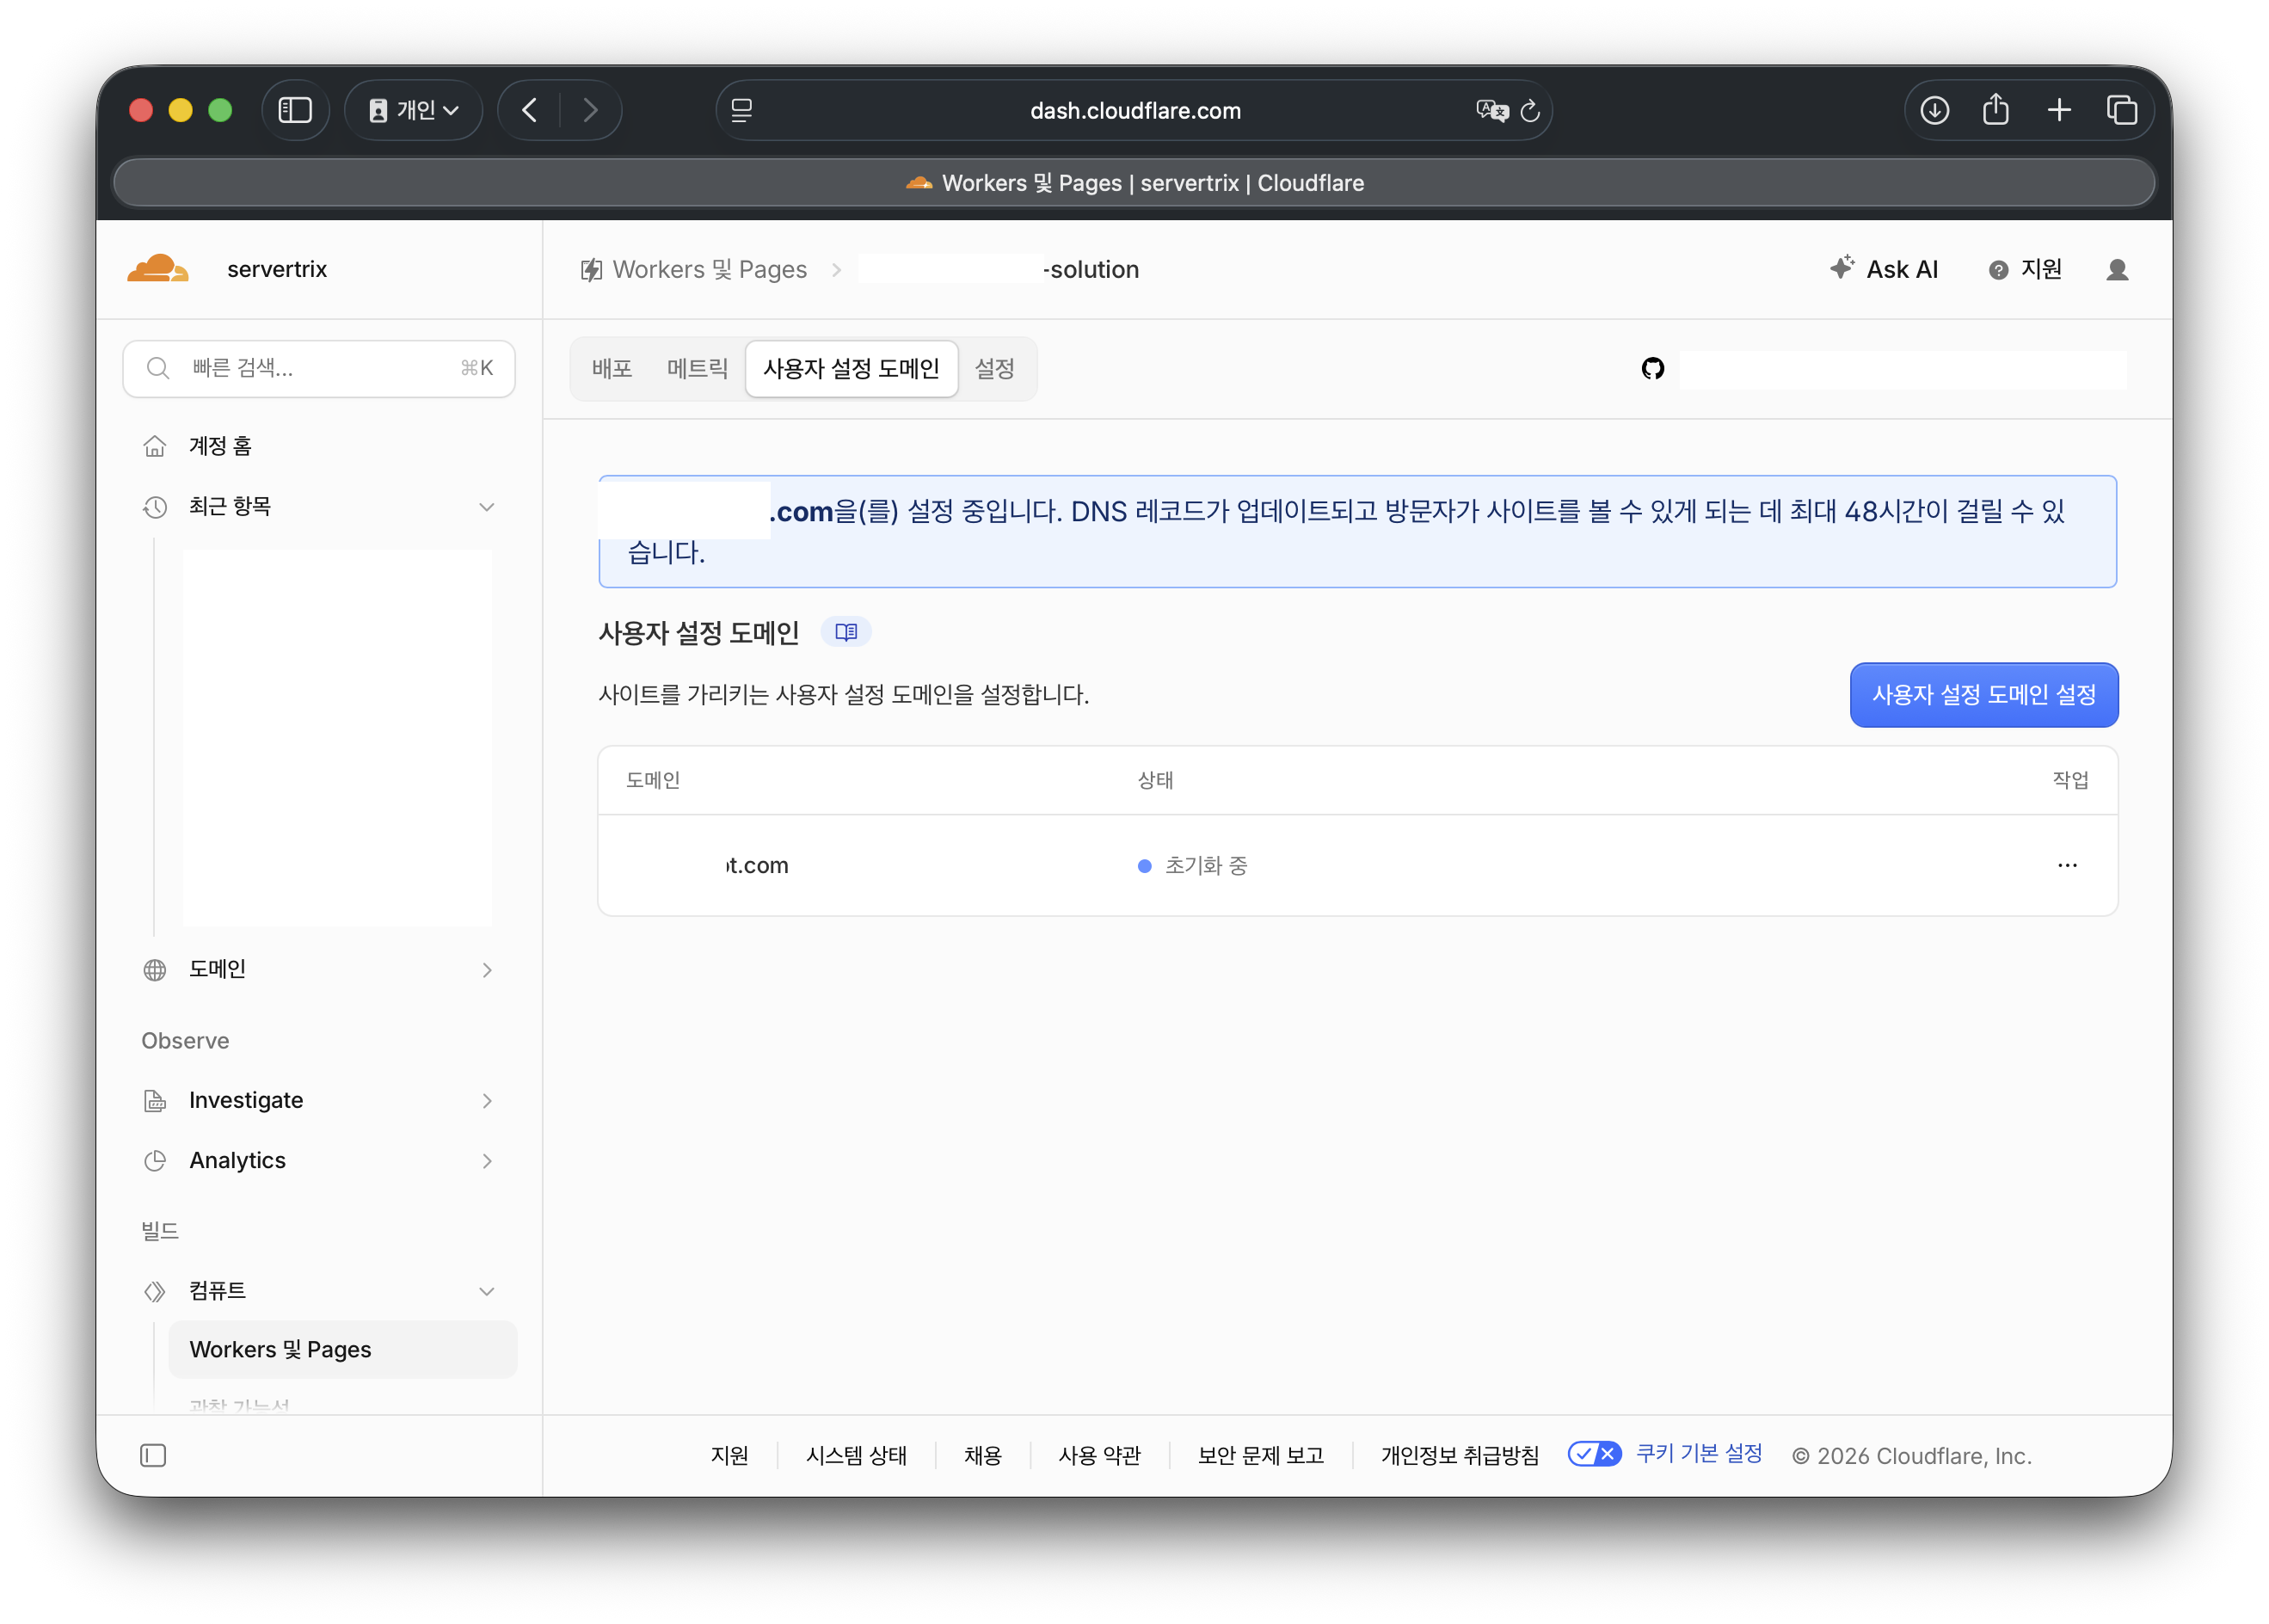Toggle the Safari sidebar panel button
This screenshot has height=1624, width=2269.
(295, 110)
